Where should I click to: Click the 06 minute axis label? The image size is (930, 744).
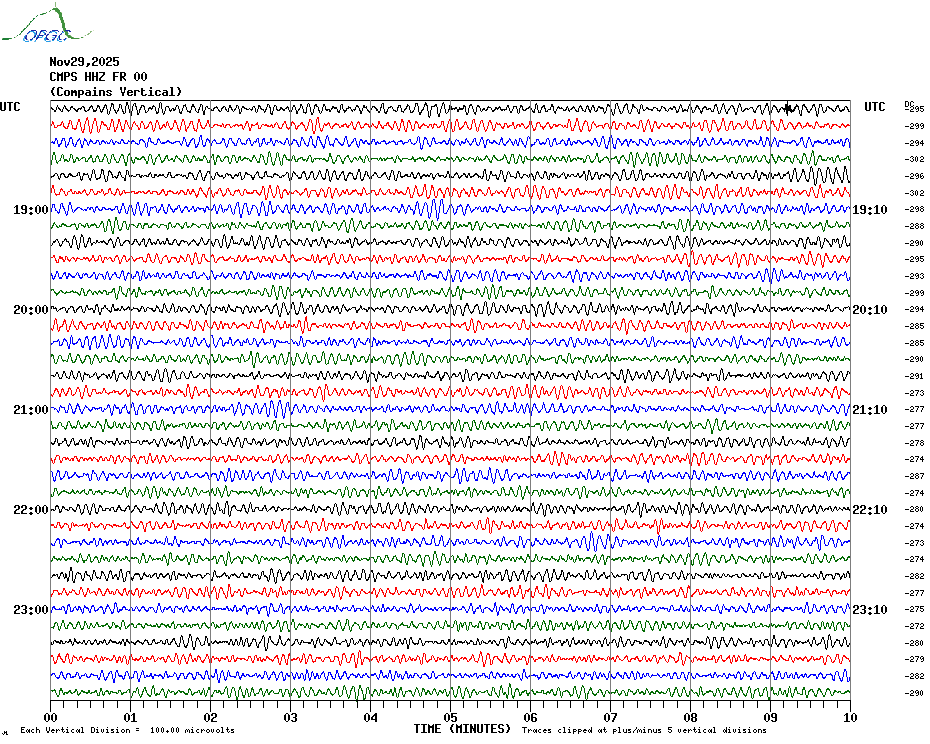tap(531, 717)
